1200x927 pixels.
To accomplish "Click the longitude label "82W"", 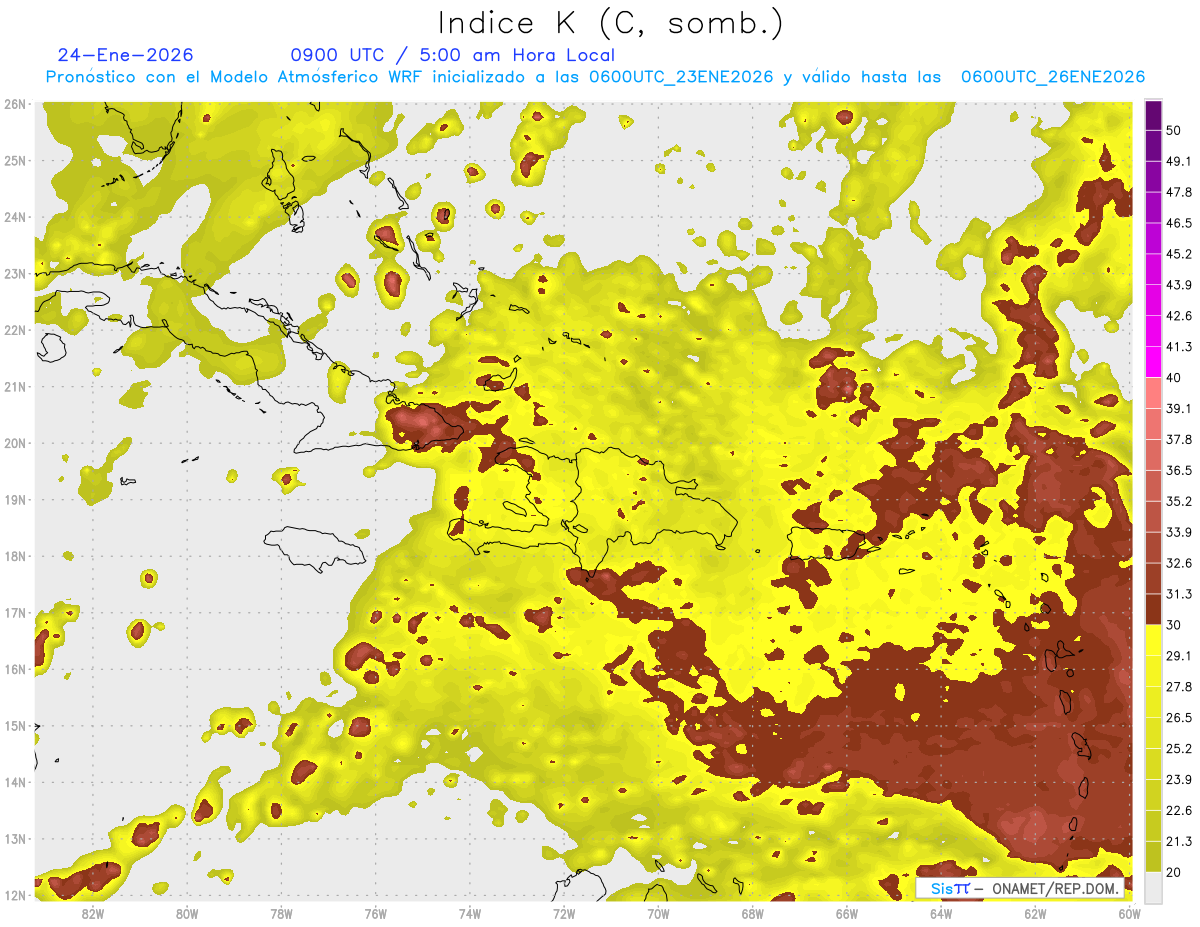I will point(92,913).
